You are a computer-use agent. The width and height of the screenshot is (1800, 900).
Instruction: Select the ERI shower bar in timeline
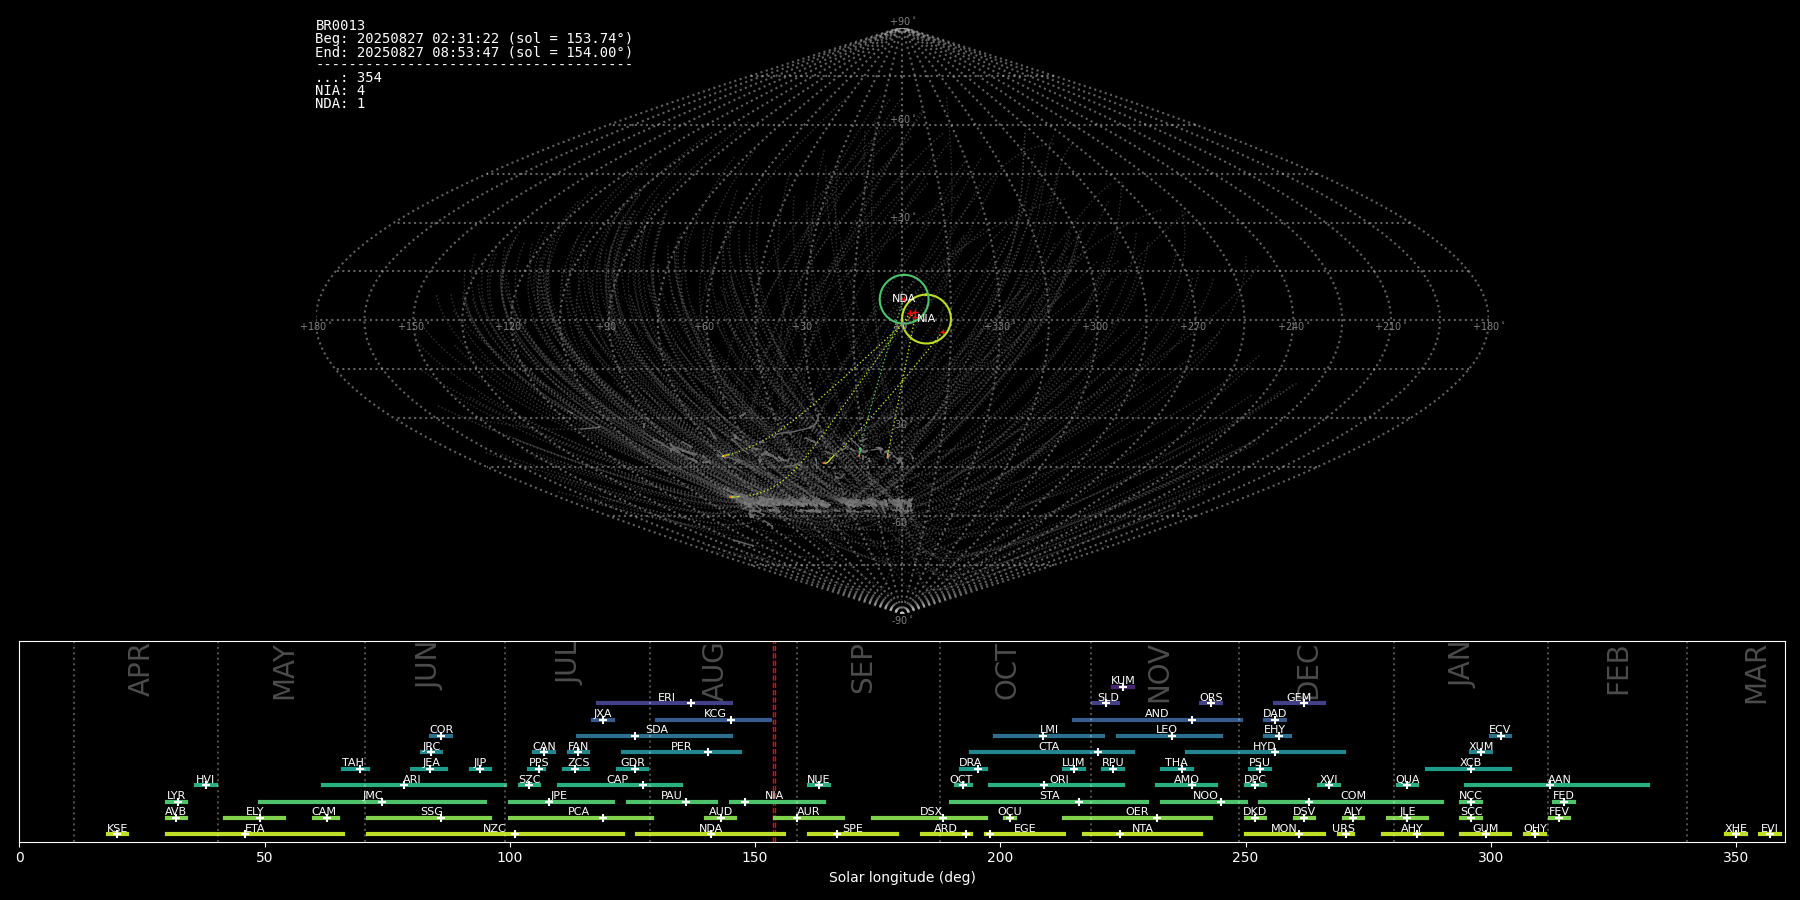coord(664,703)
